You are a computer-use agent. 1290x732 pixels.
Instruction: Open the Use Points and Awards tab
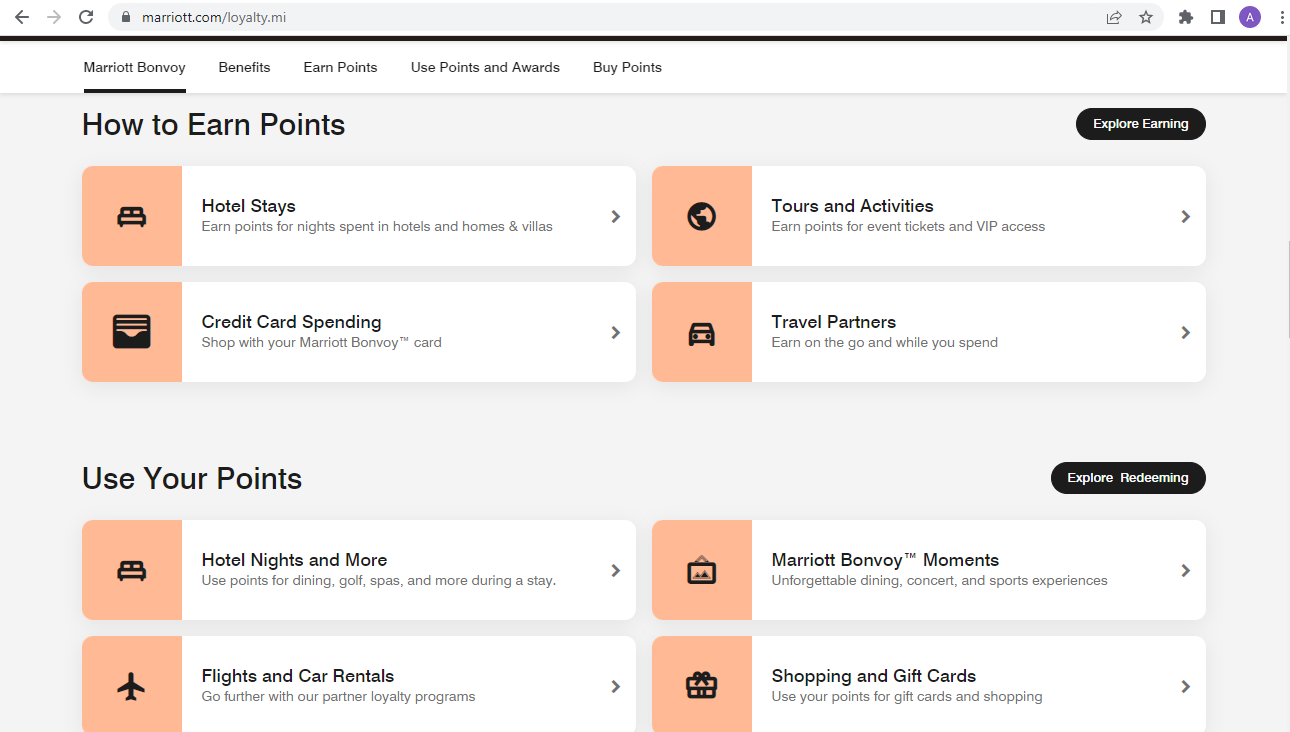(x=485, y=67)
